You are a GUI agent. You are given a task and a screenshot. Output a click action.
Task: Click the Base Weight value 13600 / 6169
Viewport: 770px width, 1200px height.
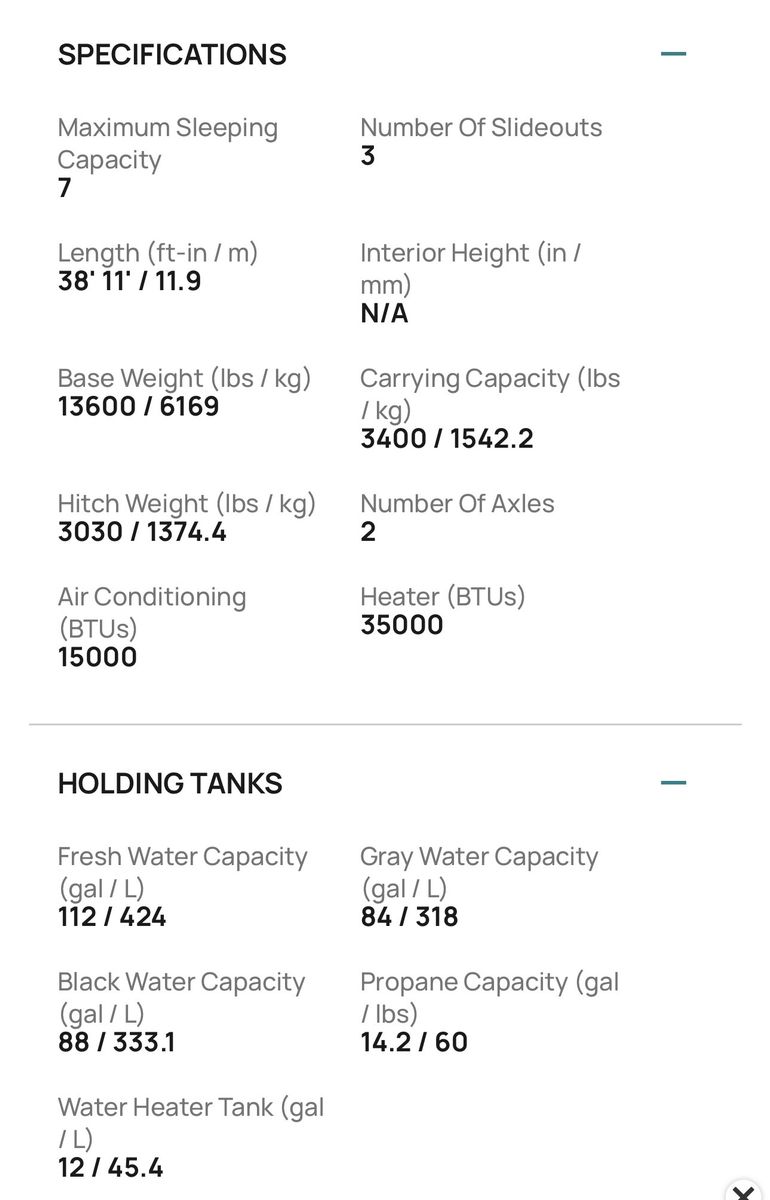point(139,407)
